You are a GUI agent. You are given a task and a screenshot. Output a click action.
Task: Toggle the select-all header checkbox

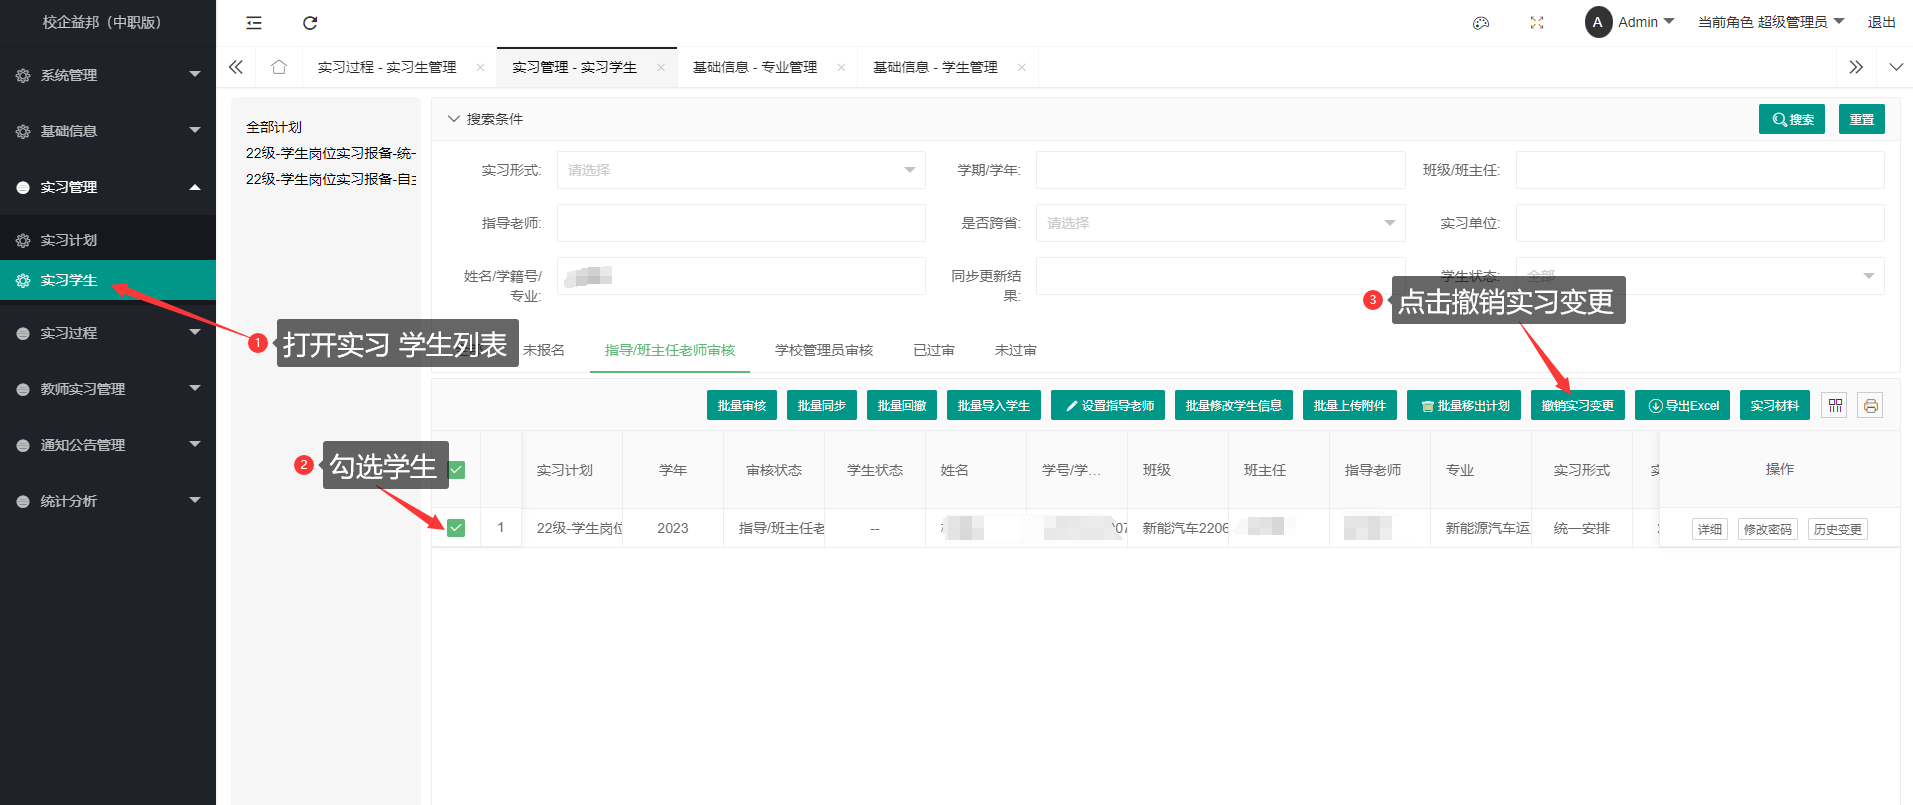pyautogui.click(x=456, y=470)
